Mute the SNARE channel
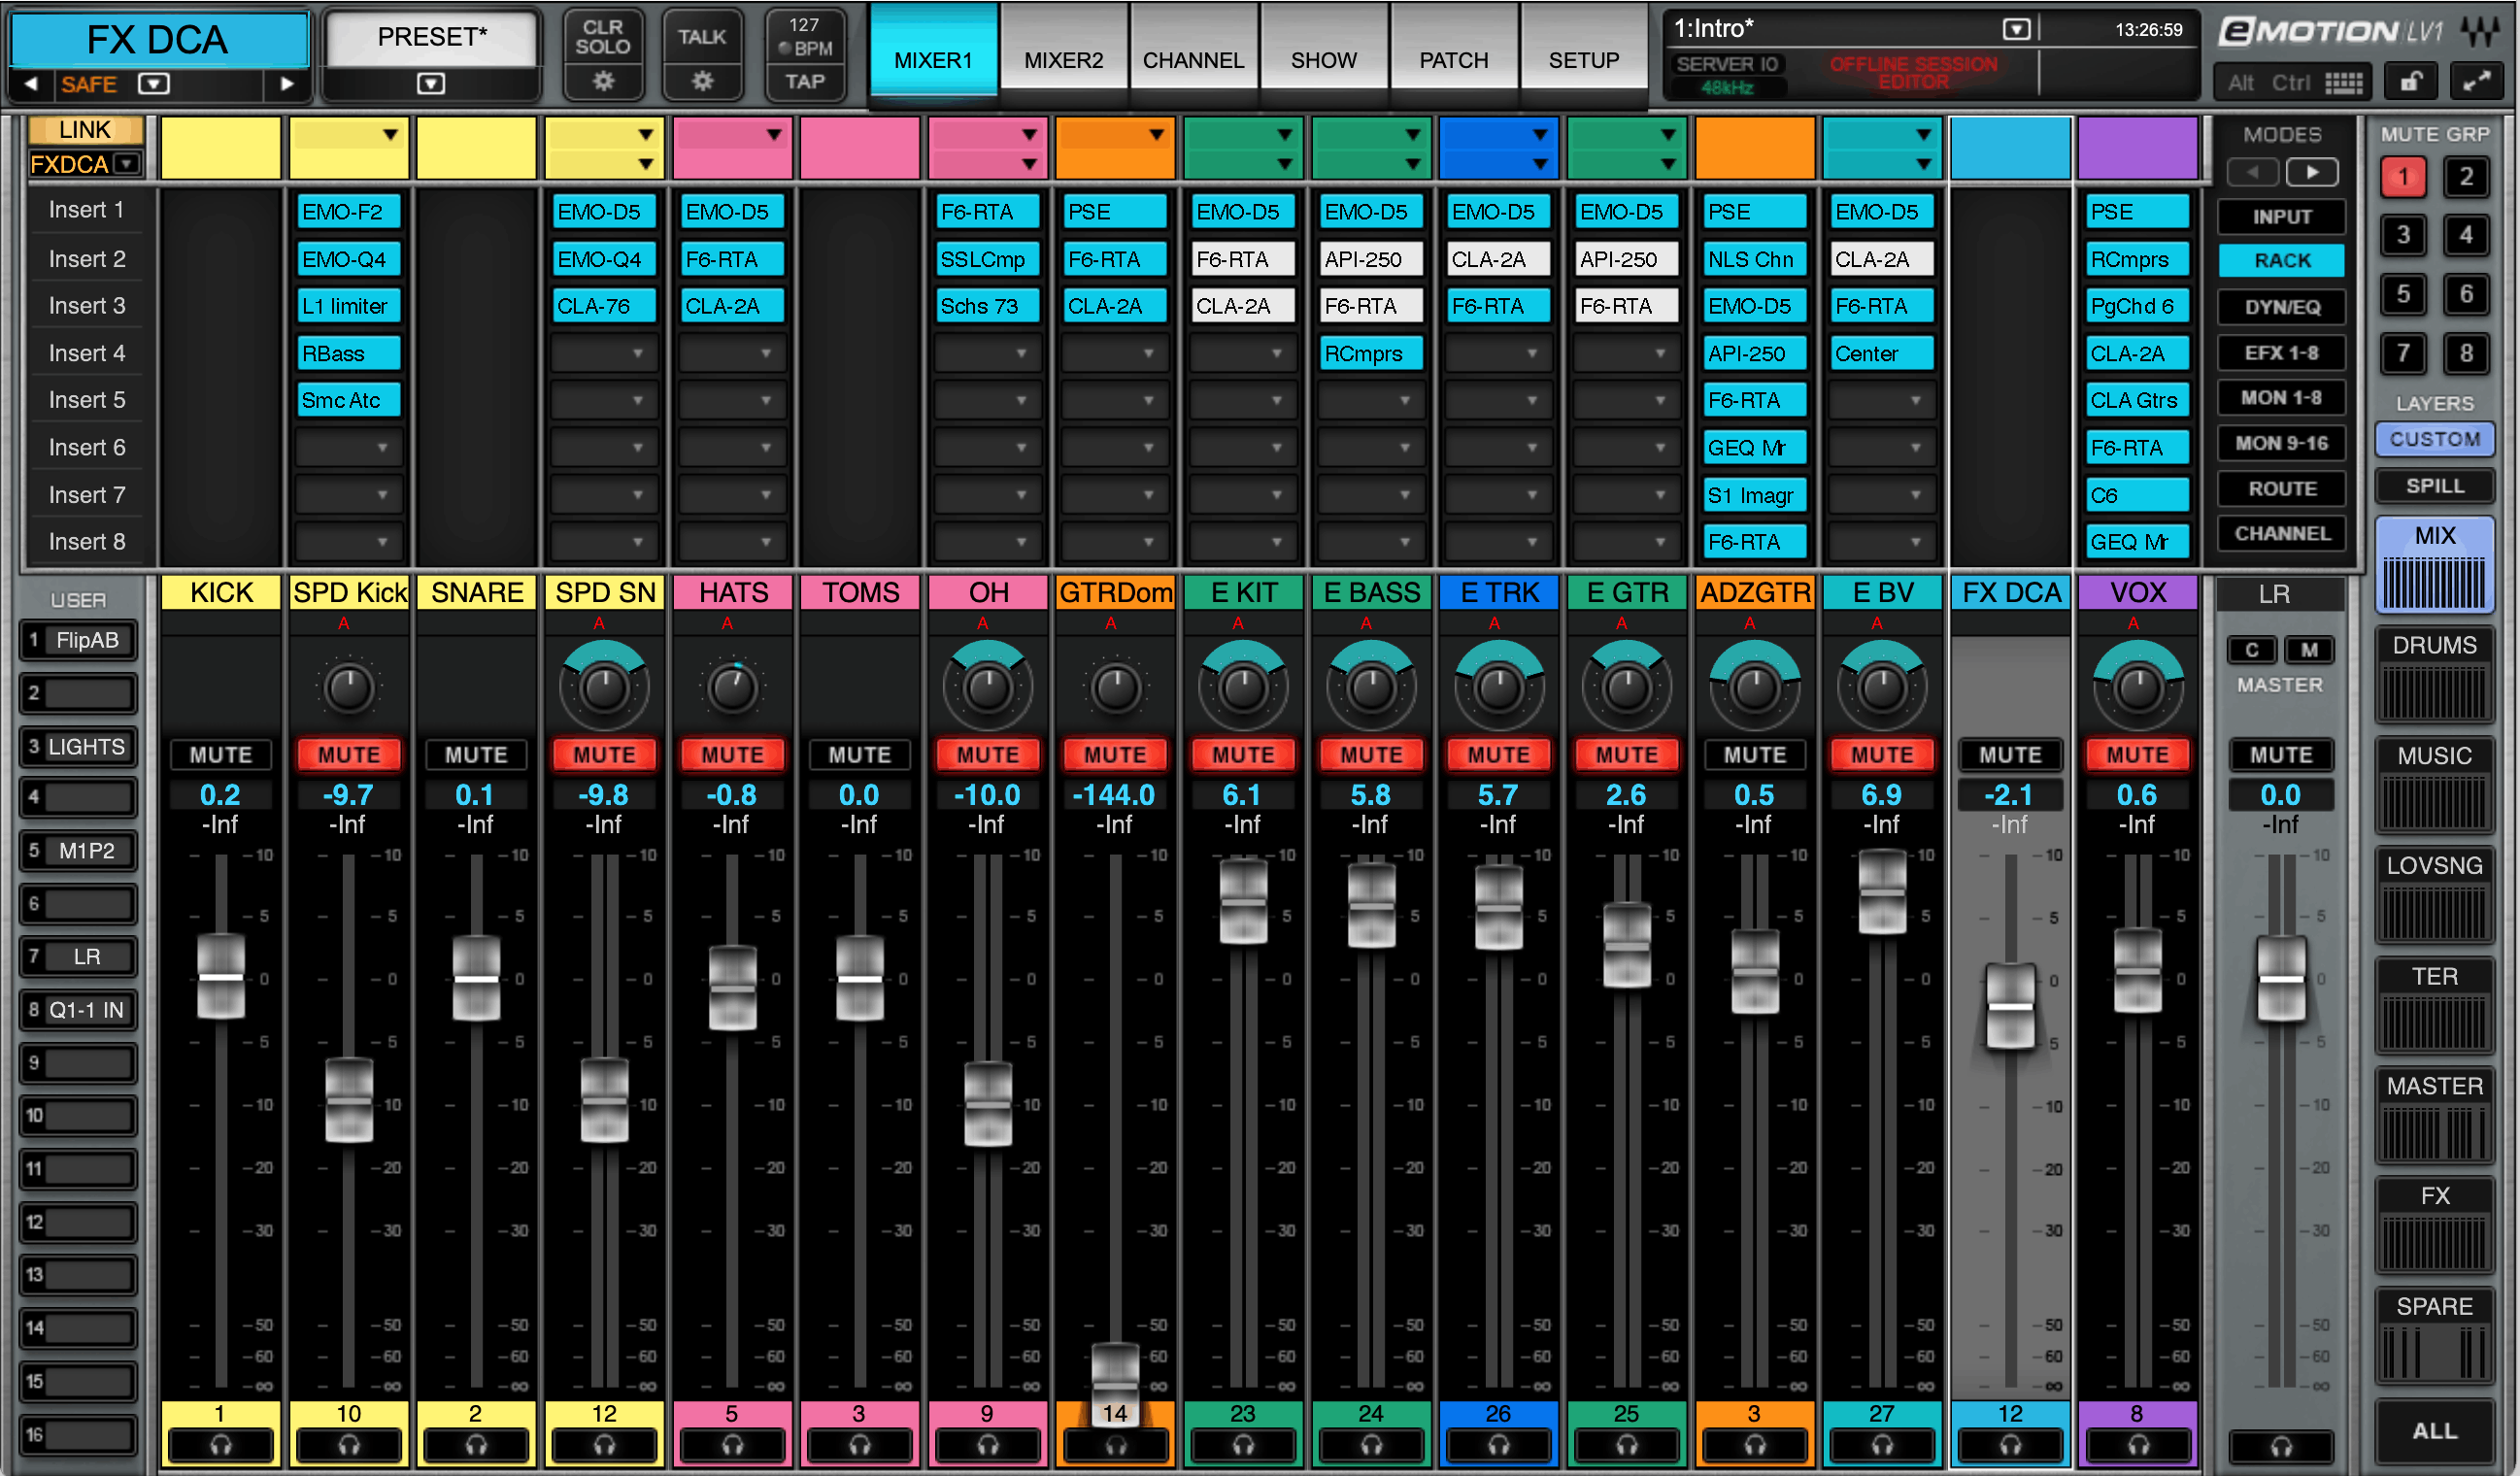Viewport: 2520px width, 1476px height. pos(476,754)
